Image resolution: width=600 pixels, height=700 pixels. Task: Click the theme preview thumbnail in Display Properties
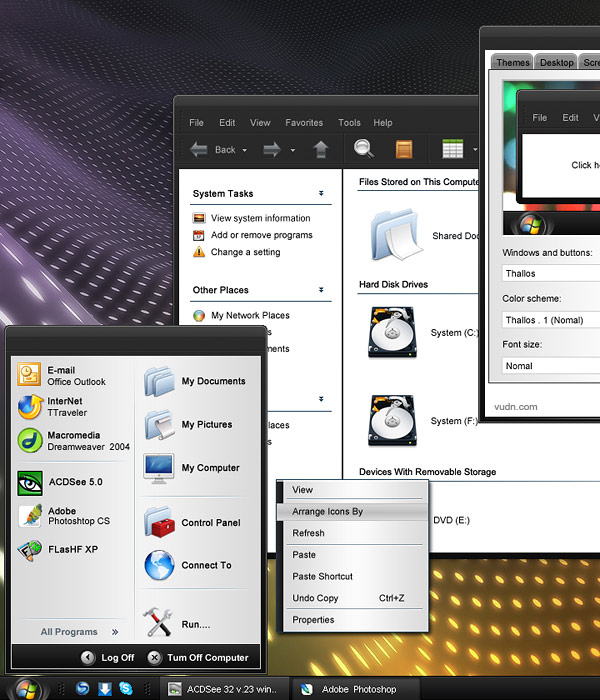(x=551, y=158)
